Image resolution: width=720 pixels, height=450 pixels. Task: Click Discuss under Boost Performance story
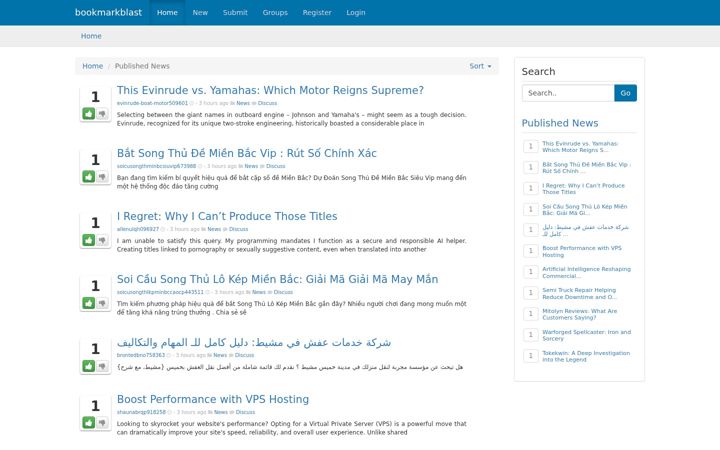tap(245, 412)
